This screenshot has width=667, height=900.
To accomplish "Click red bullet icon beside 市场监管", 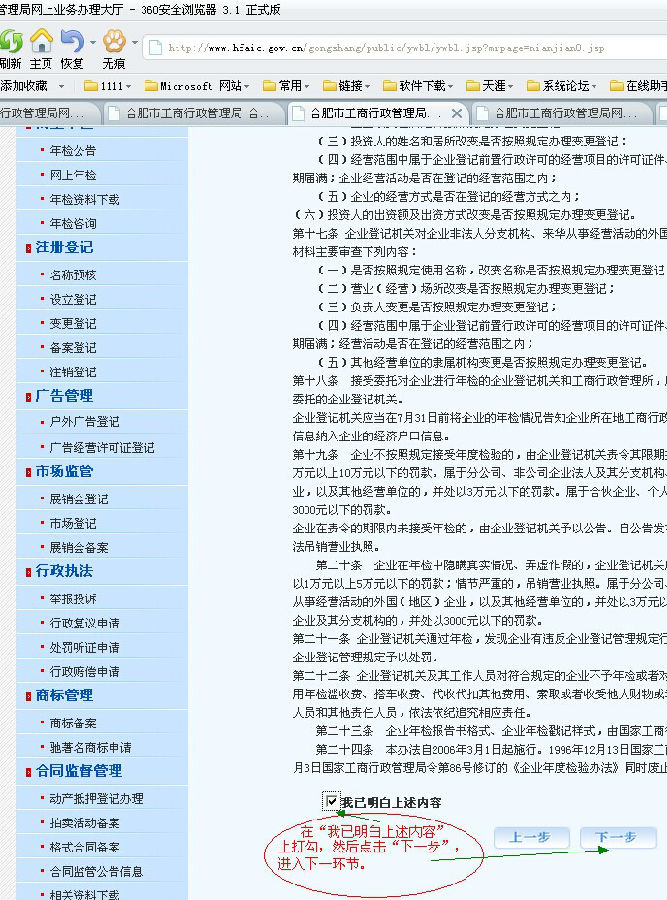I will 28,472.
